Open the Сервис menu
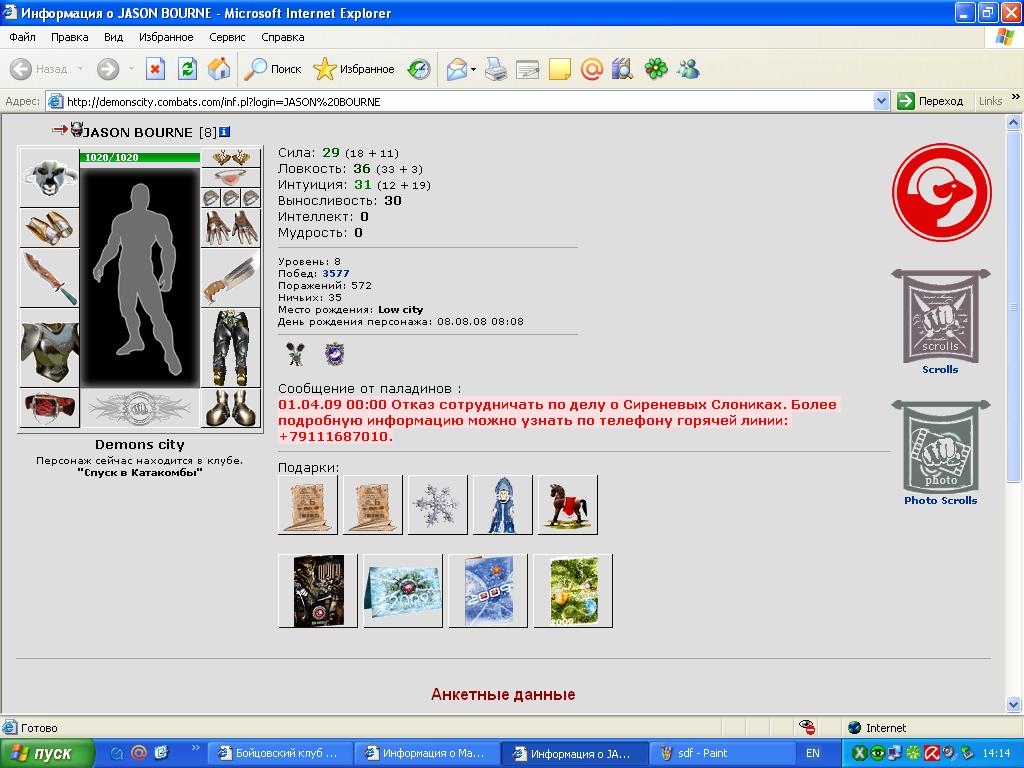 point(227,37)
